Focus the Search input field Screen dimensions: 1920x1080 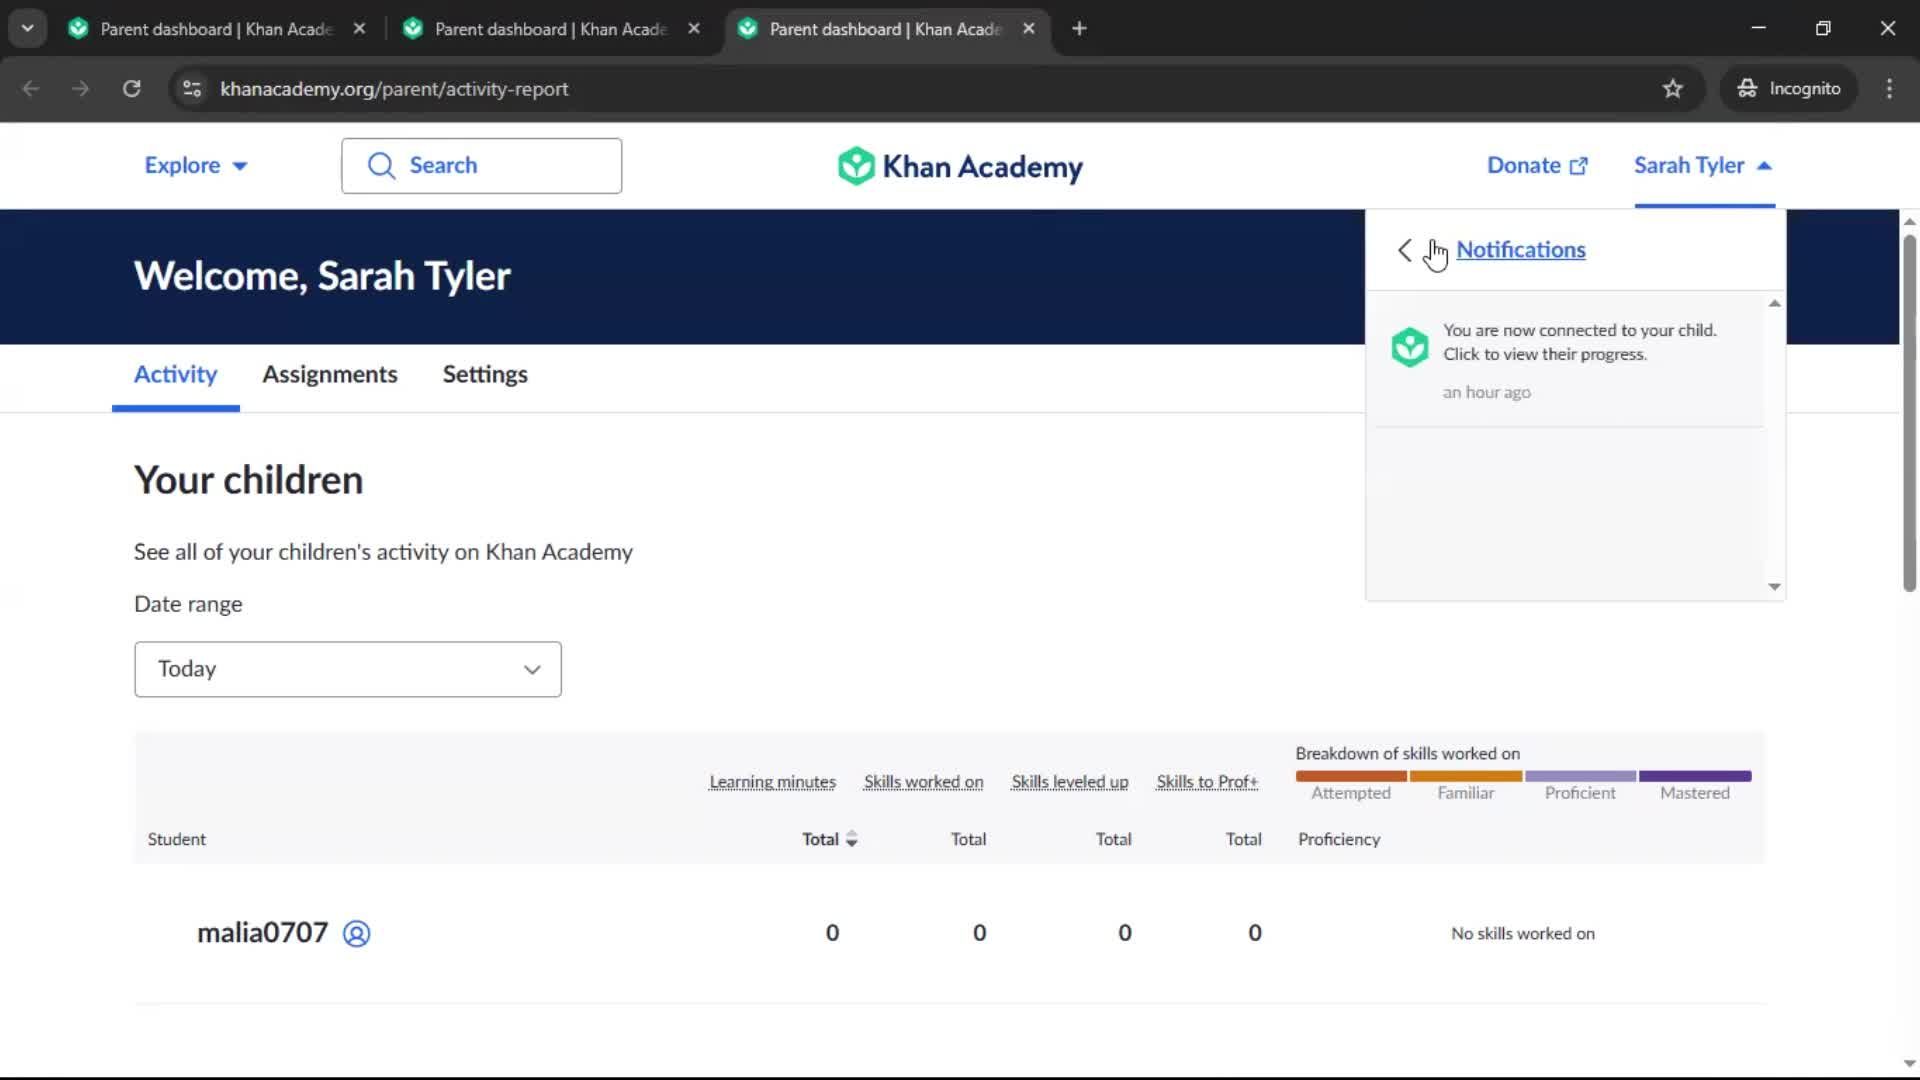click(x=481, y=166)
